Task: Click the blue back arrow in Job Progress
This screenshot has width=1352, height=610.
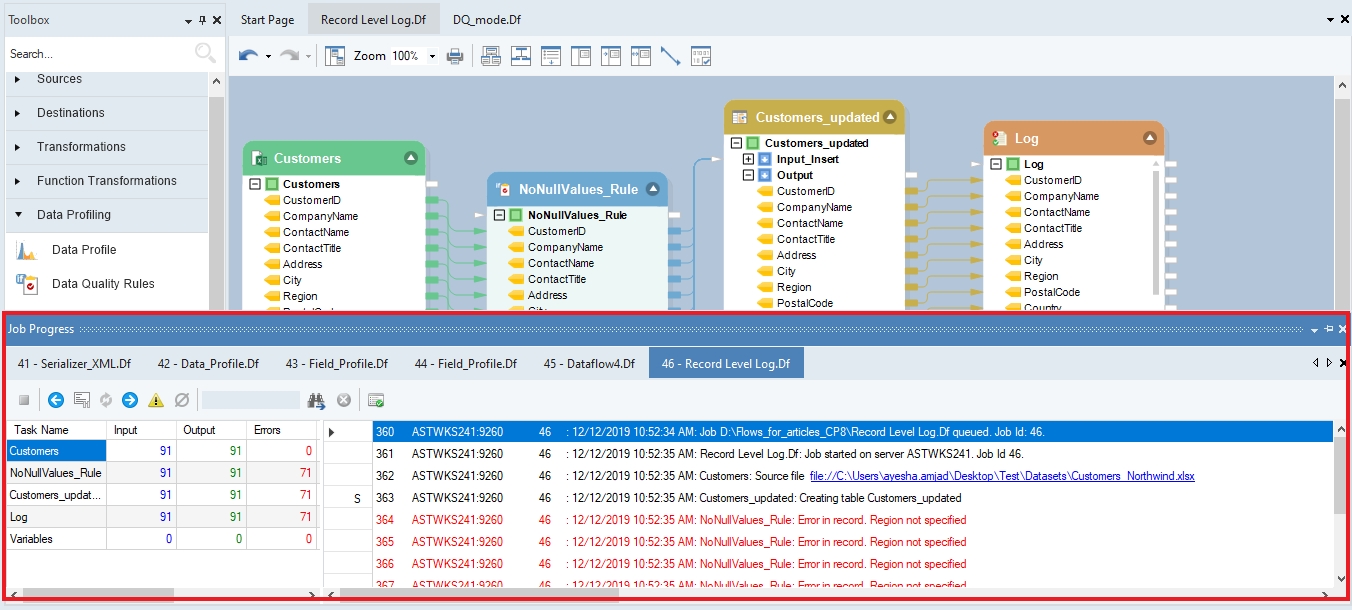Action: 56,400
